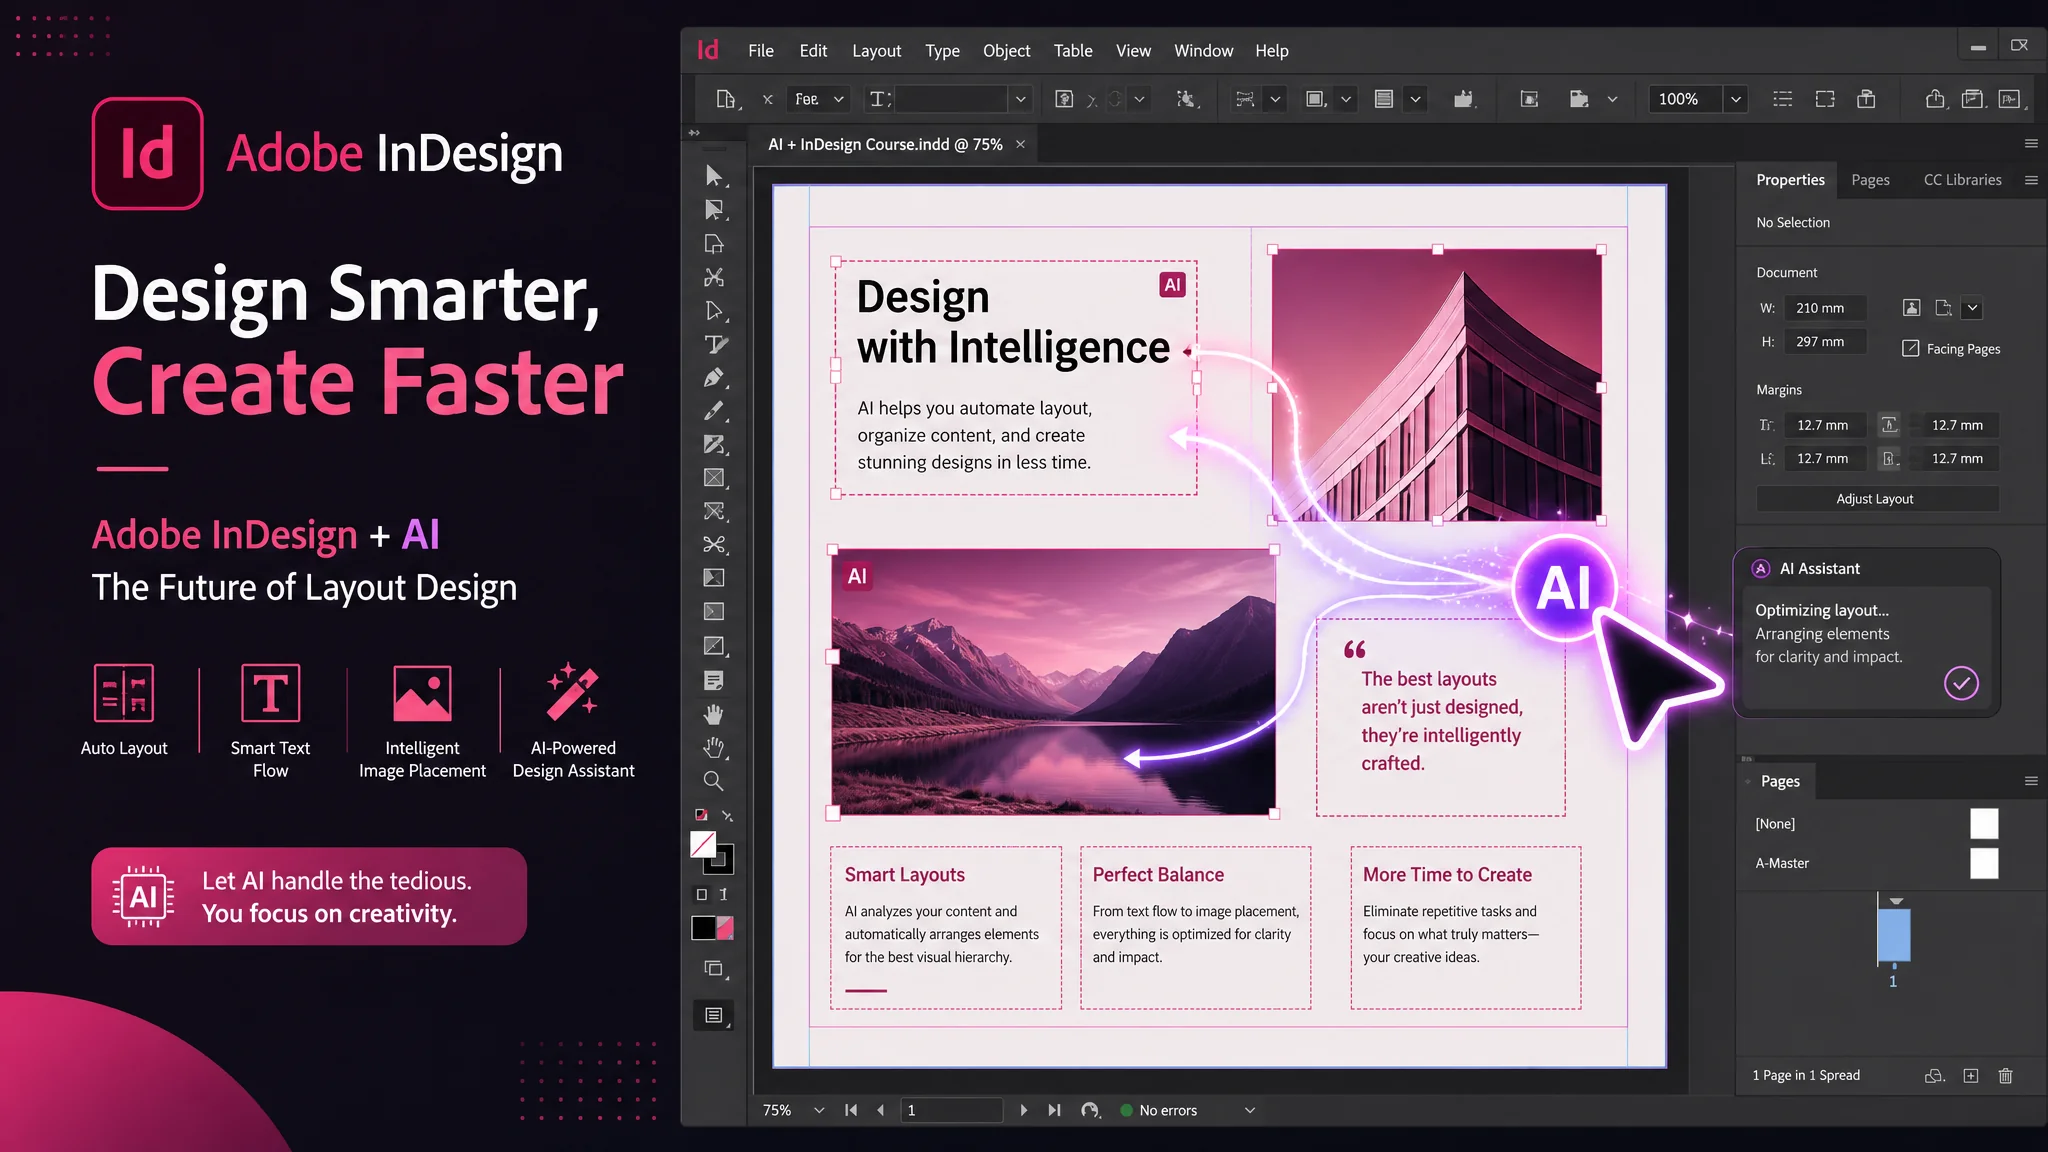
Task: Open the Properties panel menu icon
Action: pos(2031,180)
